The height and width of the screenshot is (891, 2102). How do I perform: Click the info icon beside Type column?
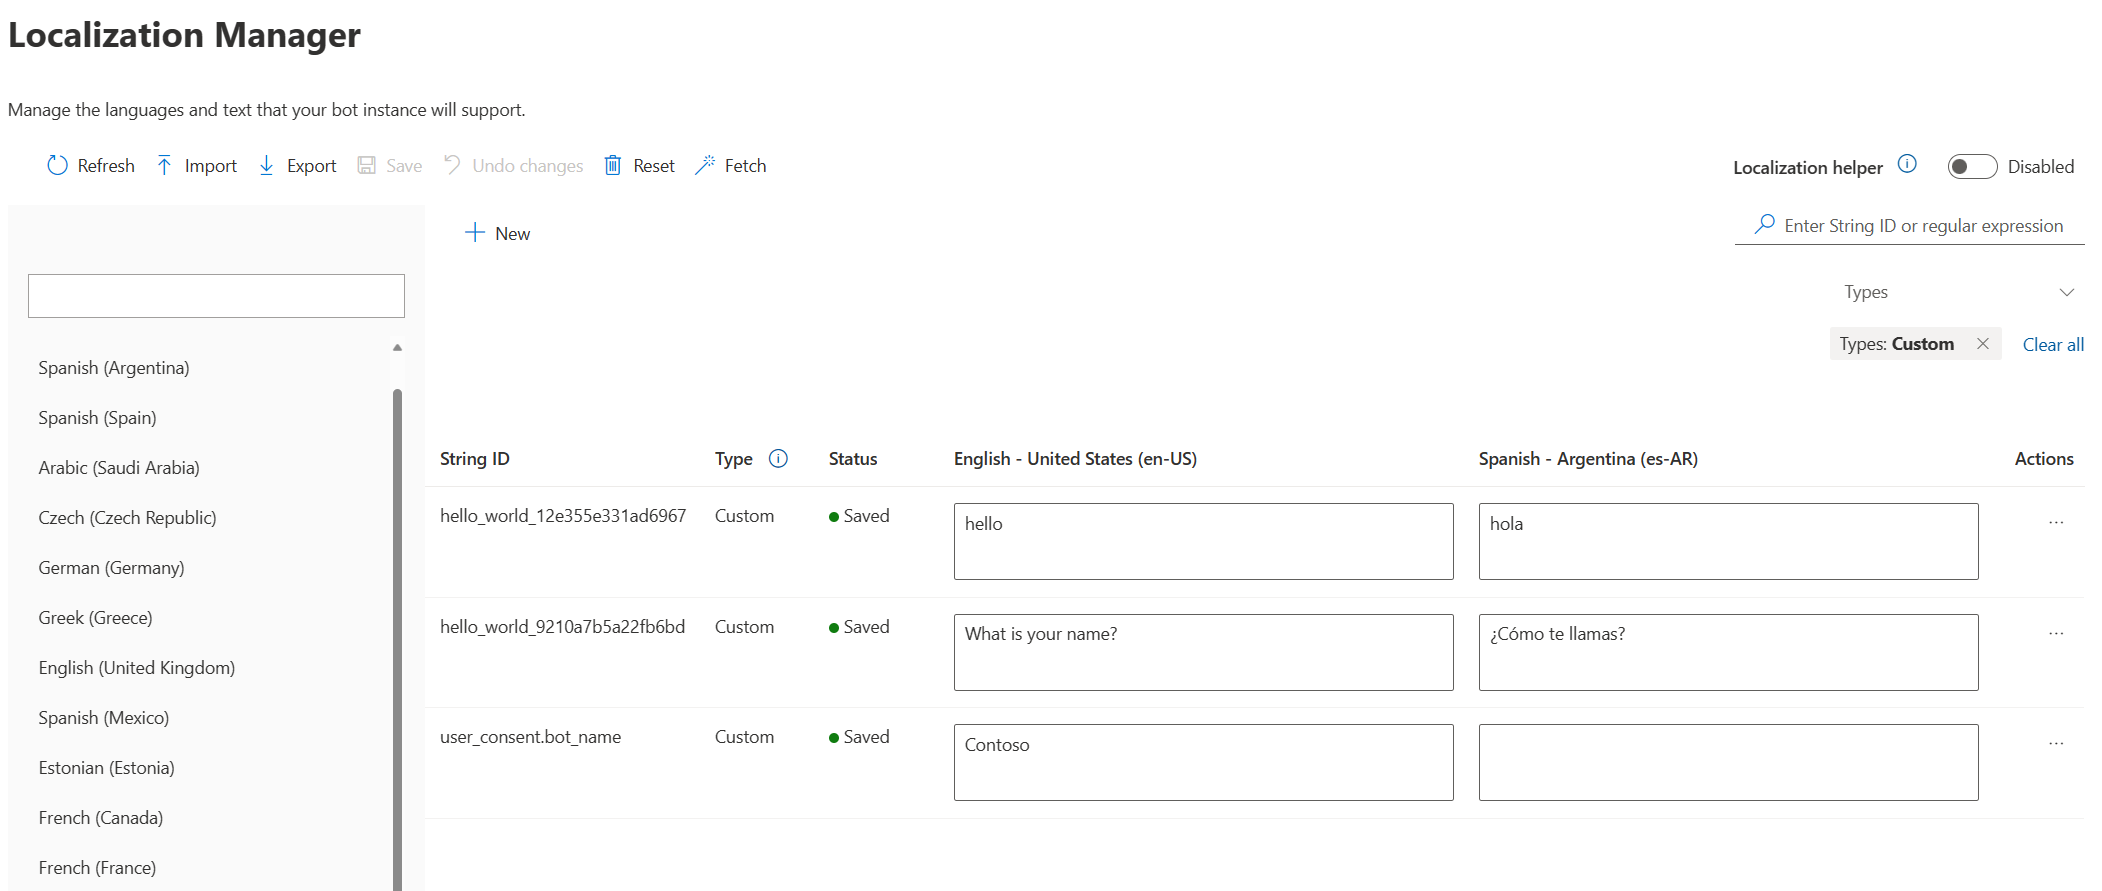pyautogui.click(x=778, y=458)
